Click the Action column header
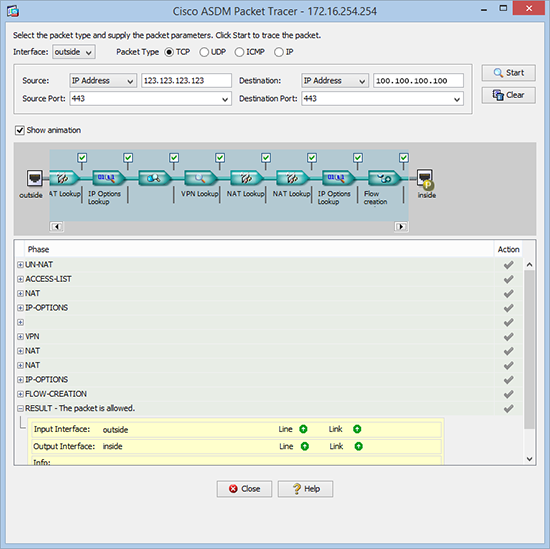 pos(508,249)
